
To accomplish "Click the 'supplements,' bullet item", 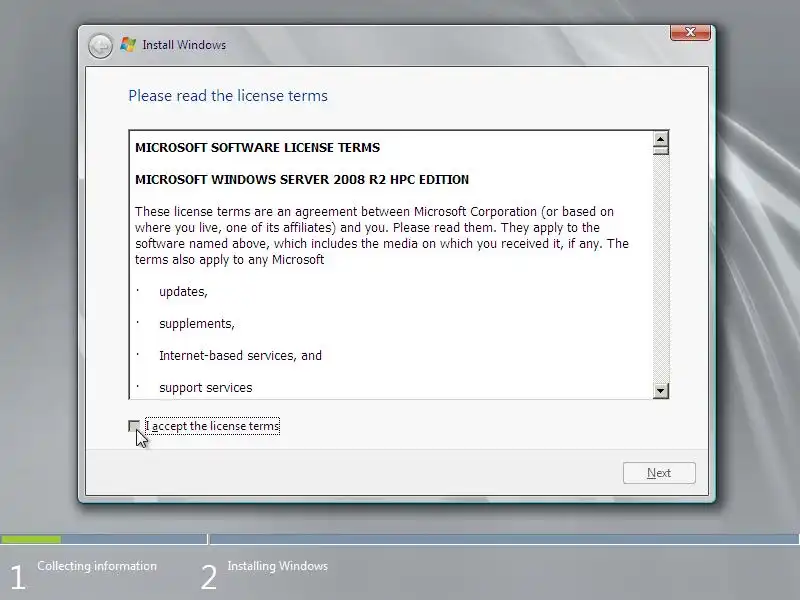I will [x=197, y=324].
